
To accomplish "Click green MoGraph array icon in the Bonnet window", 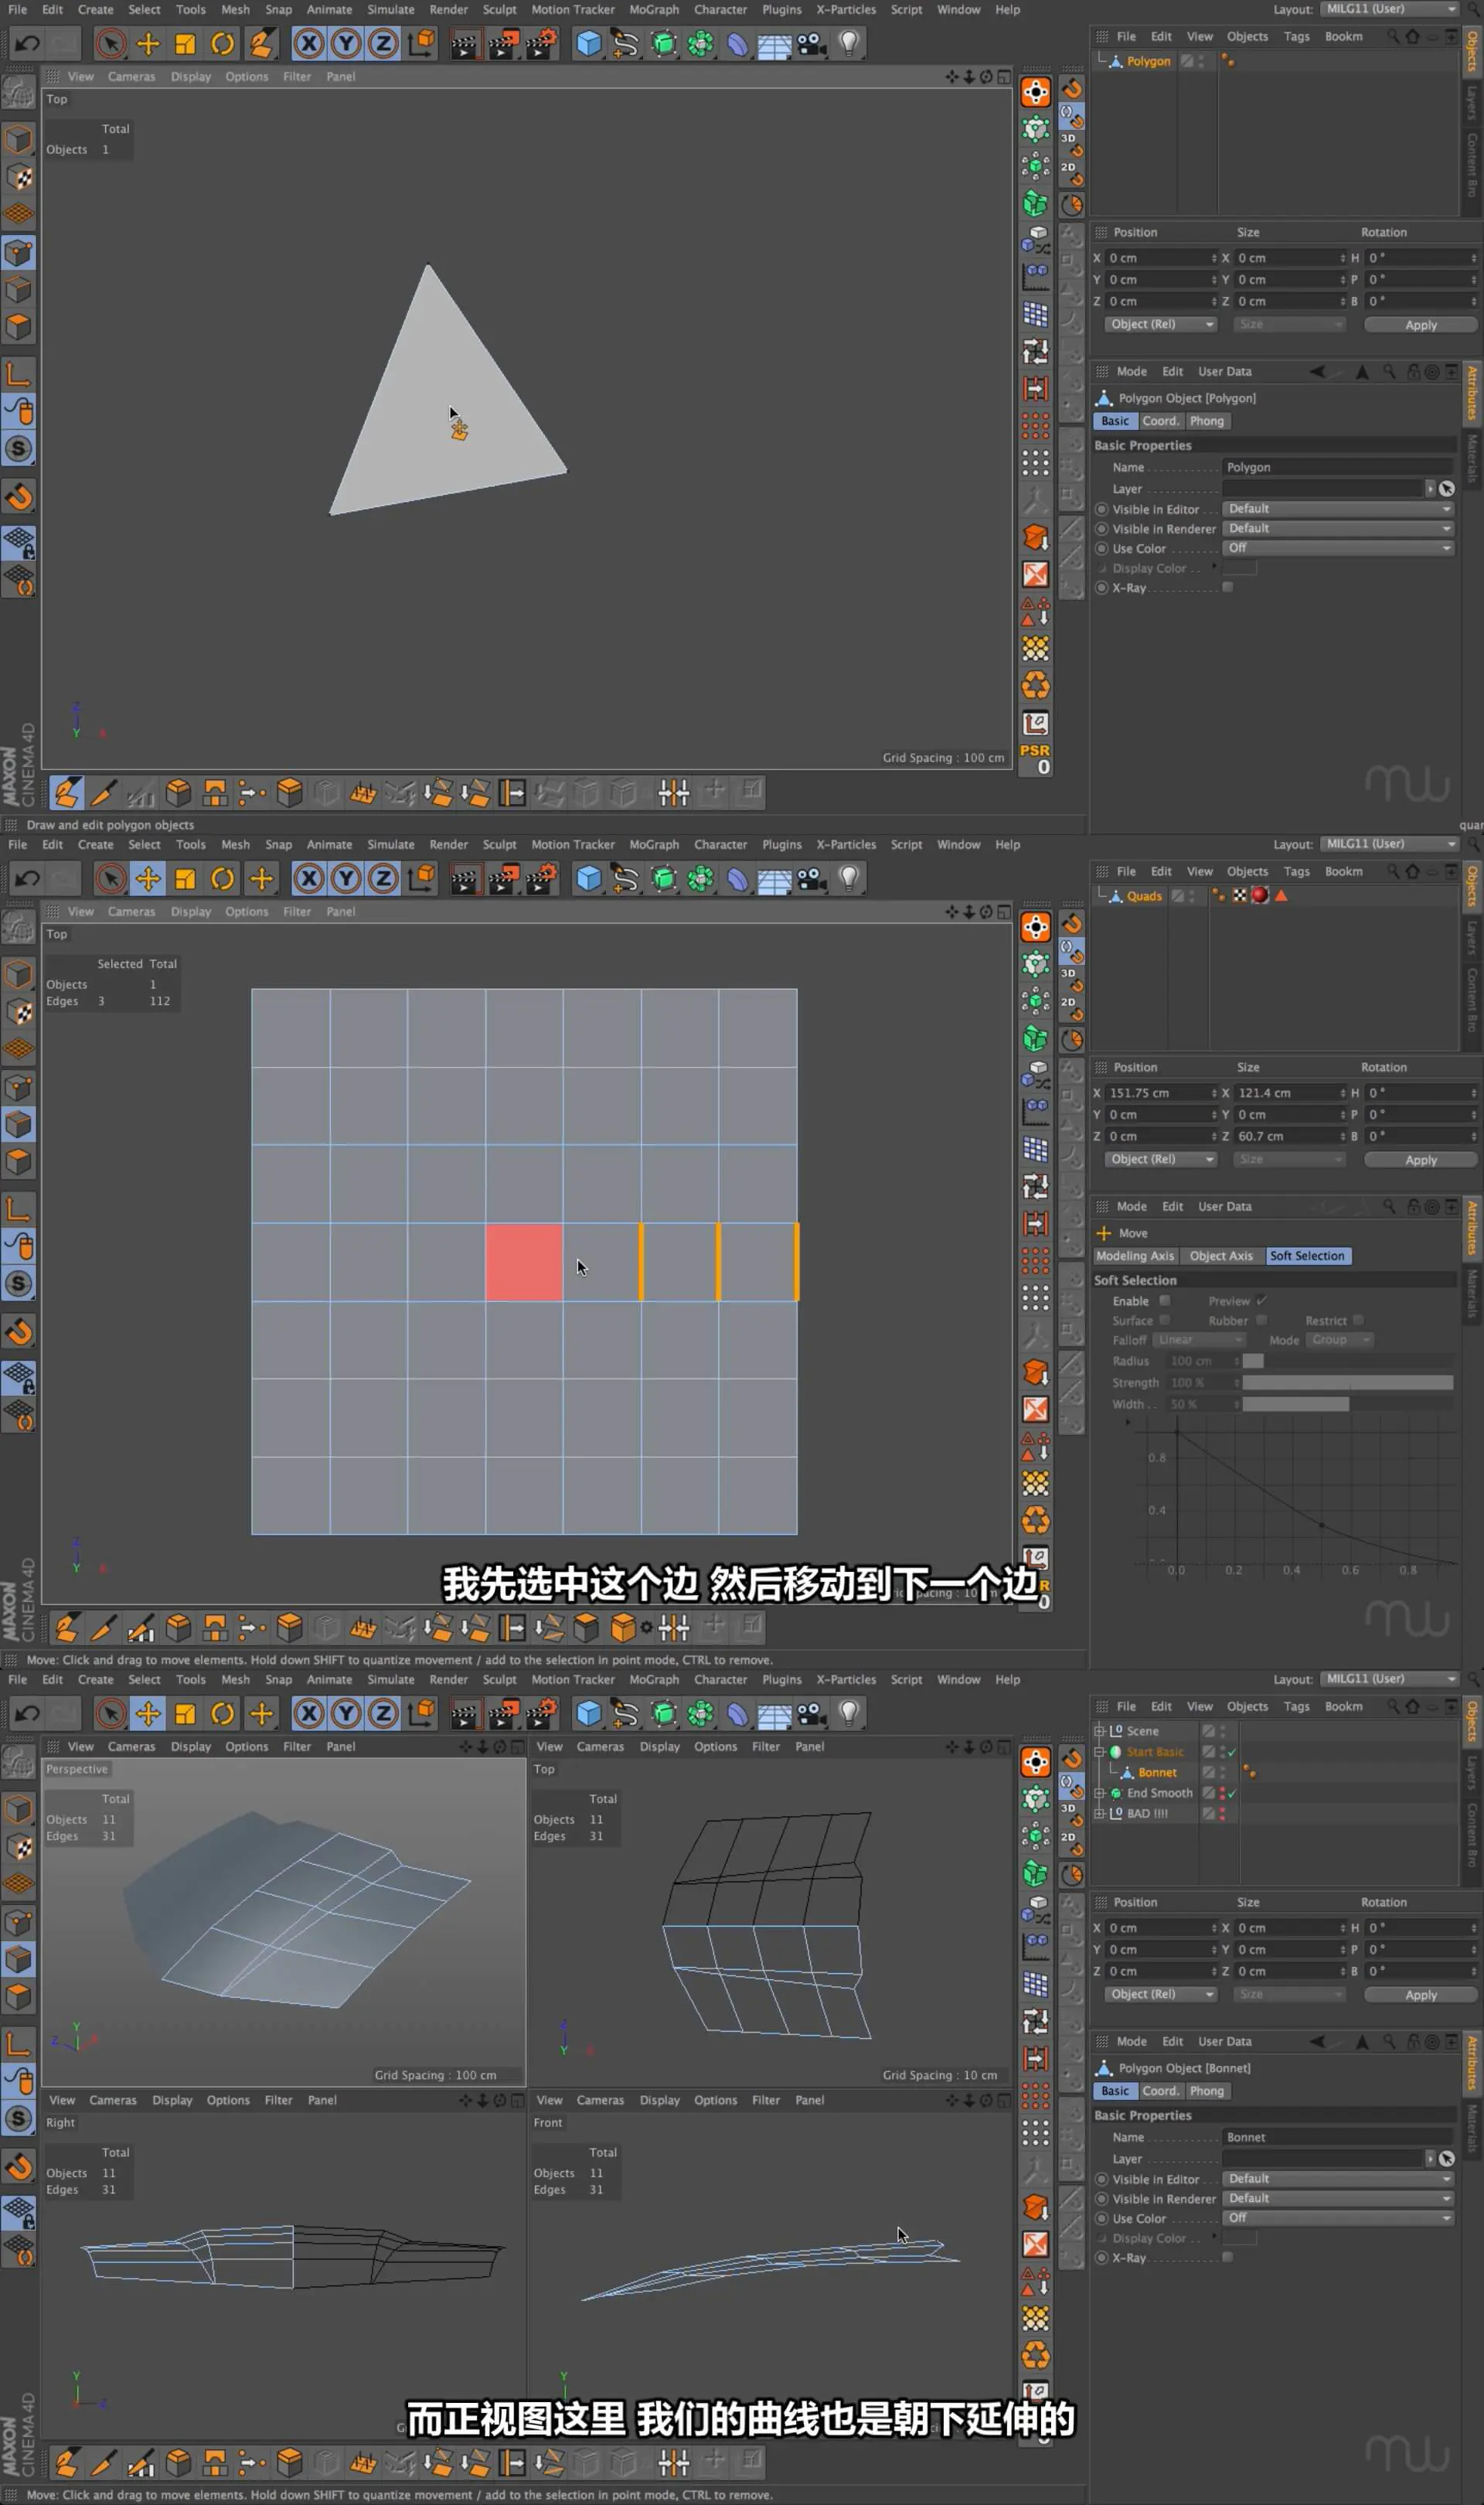I will coord(700,1714).
